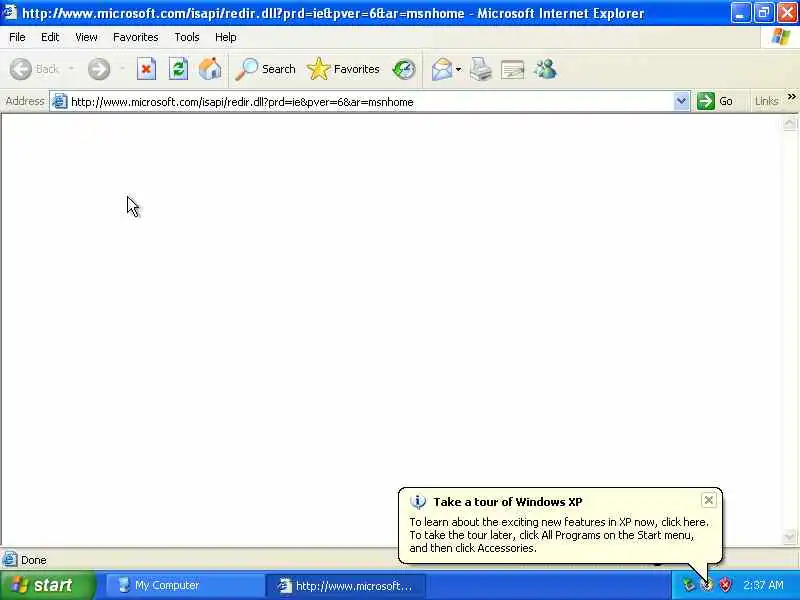This screenshot has width=800, height=600.
Task: Click the Links toolbar label
Action: (x=766, y=101)
